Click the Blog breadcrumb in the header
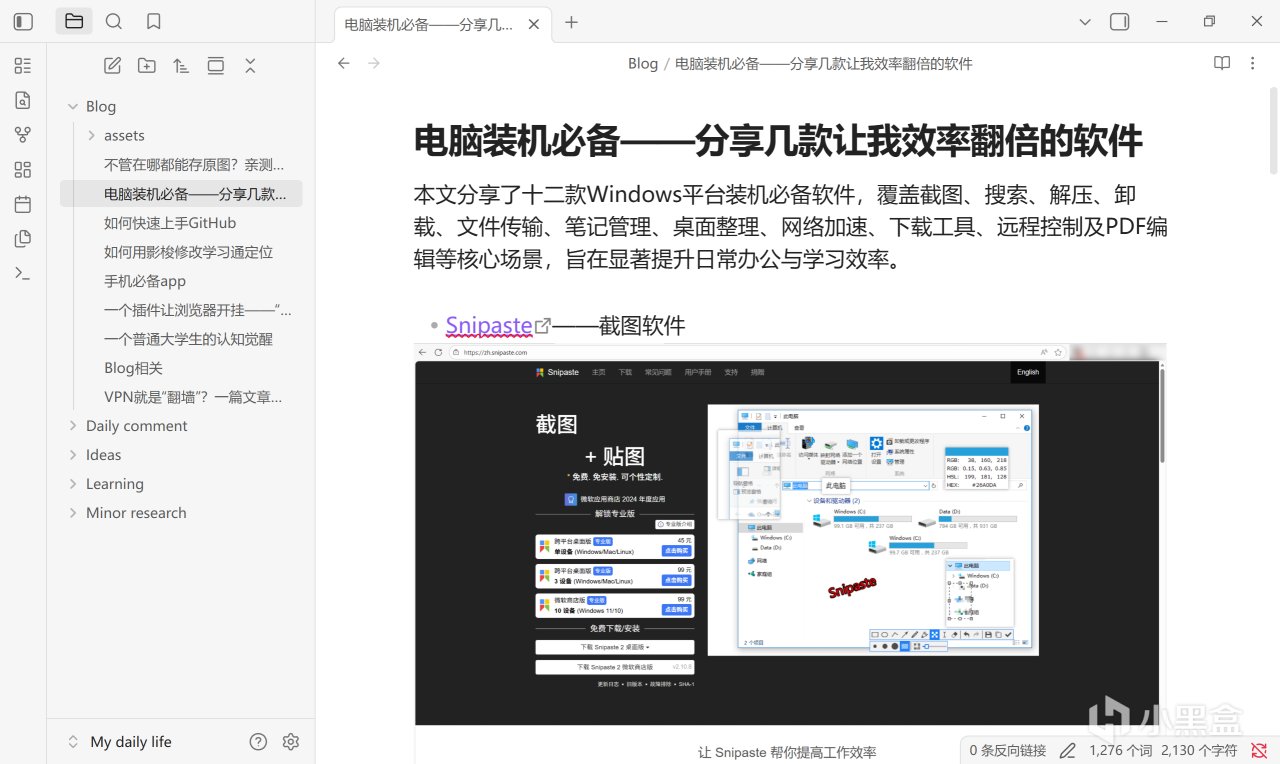 643,64
